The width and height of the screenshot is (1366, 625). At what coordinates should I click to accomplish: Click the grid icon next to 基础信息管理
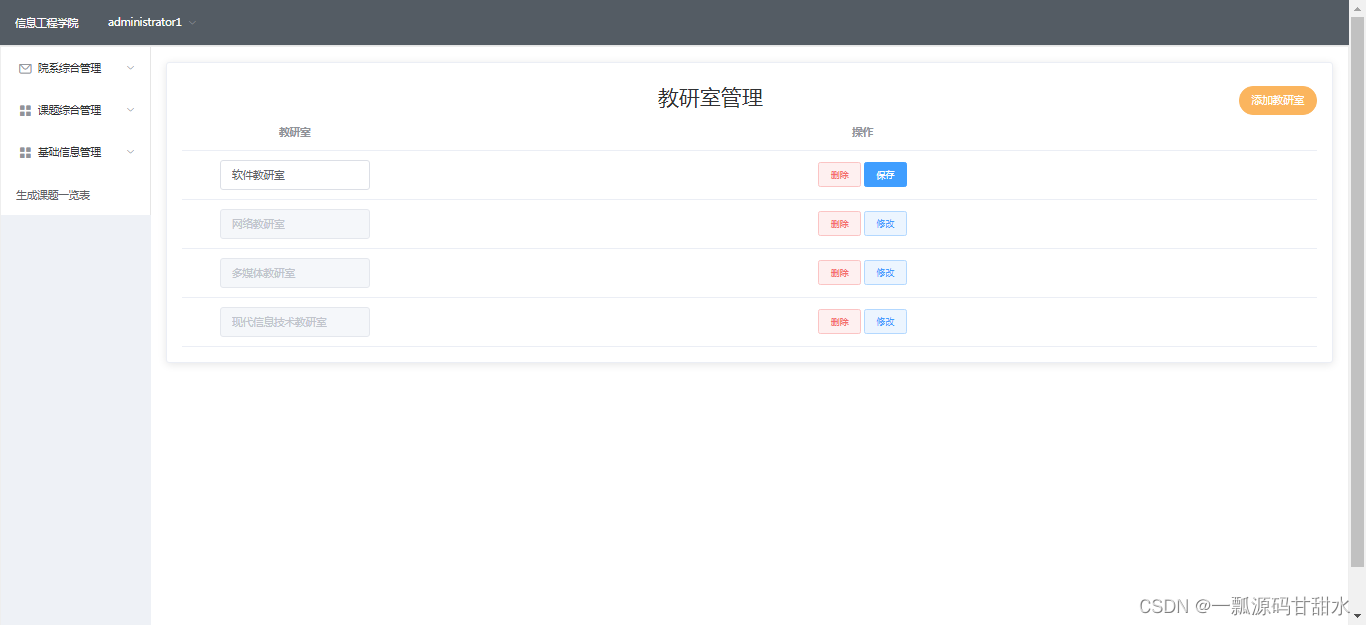pos(24,152)
